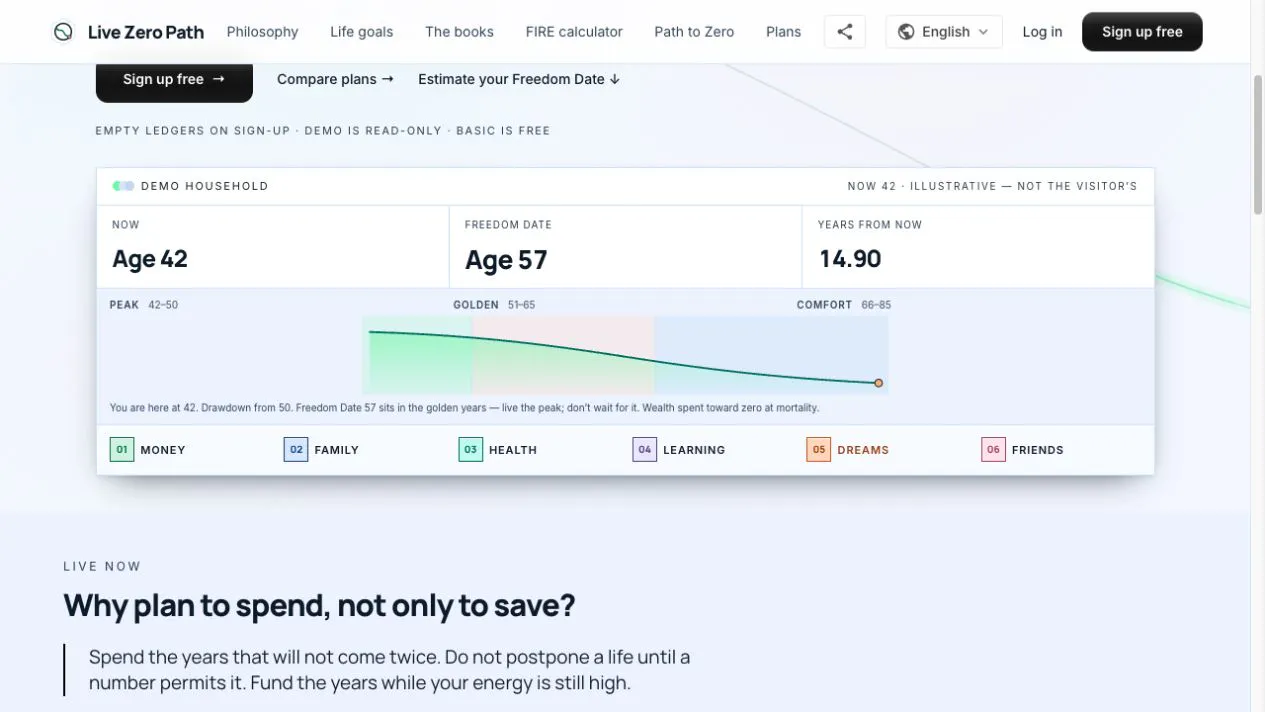1265x712 pixels.
Task: Click the header Sign up free button
Action: [x=1142, y=32]
